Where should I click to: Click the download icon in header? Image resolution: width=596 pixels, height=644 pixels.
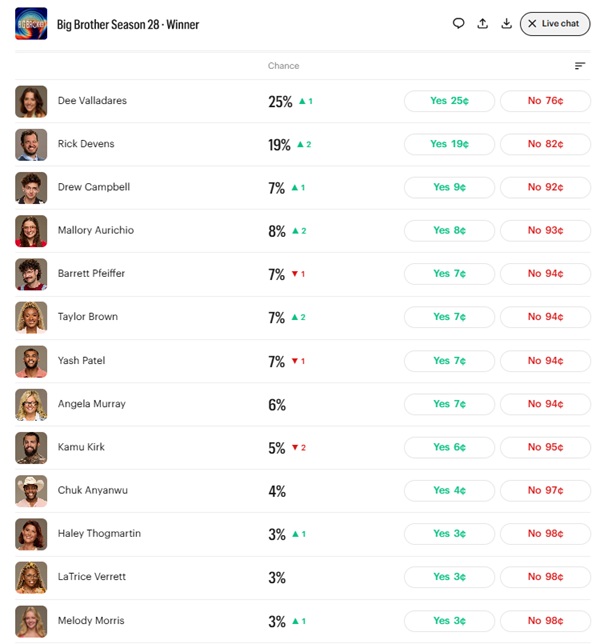(x=506, y=24)
